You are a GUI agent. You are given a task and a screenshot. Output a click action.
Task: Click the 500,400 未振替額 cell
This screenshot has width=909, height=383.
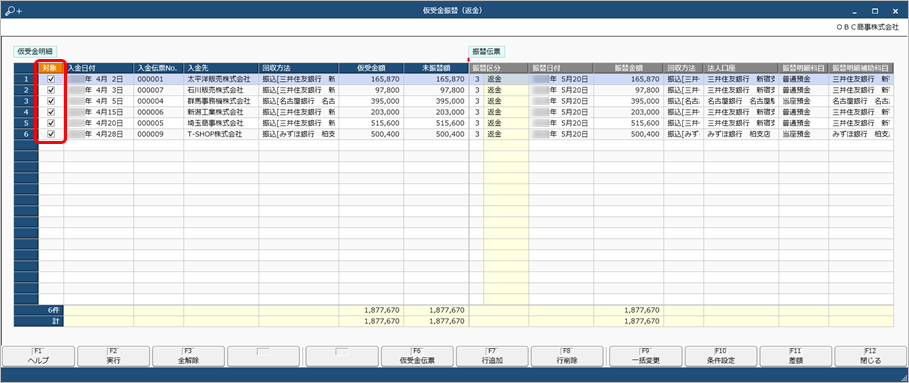coord(436,134)
